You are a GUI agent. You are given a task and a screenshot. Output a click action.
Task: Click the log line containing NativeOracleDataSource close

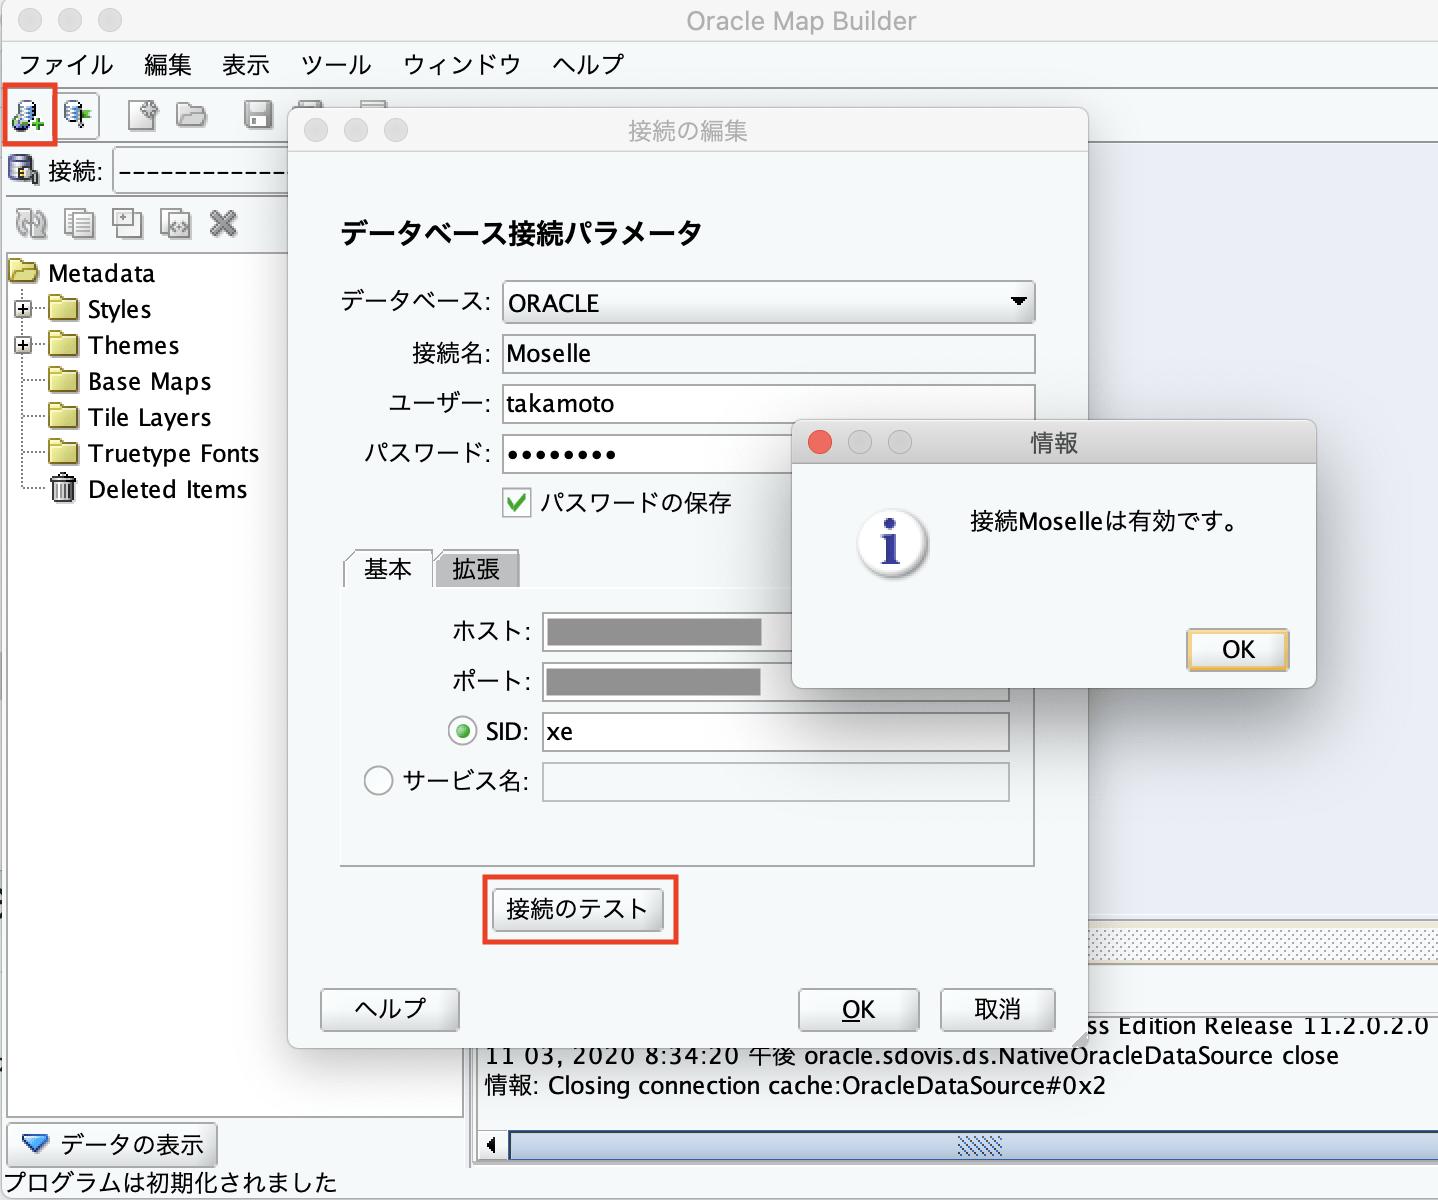[911, 1055]
